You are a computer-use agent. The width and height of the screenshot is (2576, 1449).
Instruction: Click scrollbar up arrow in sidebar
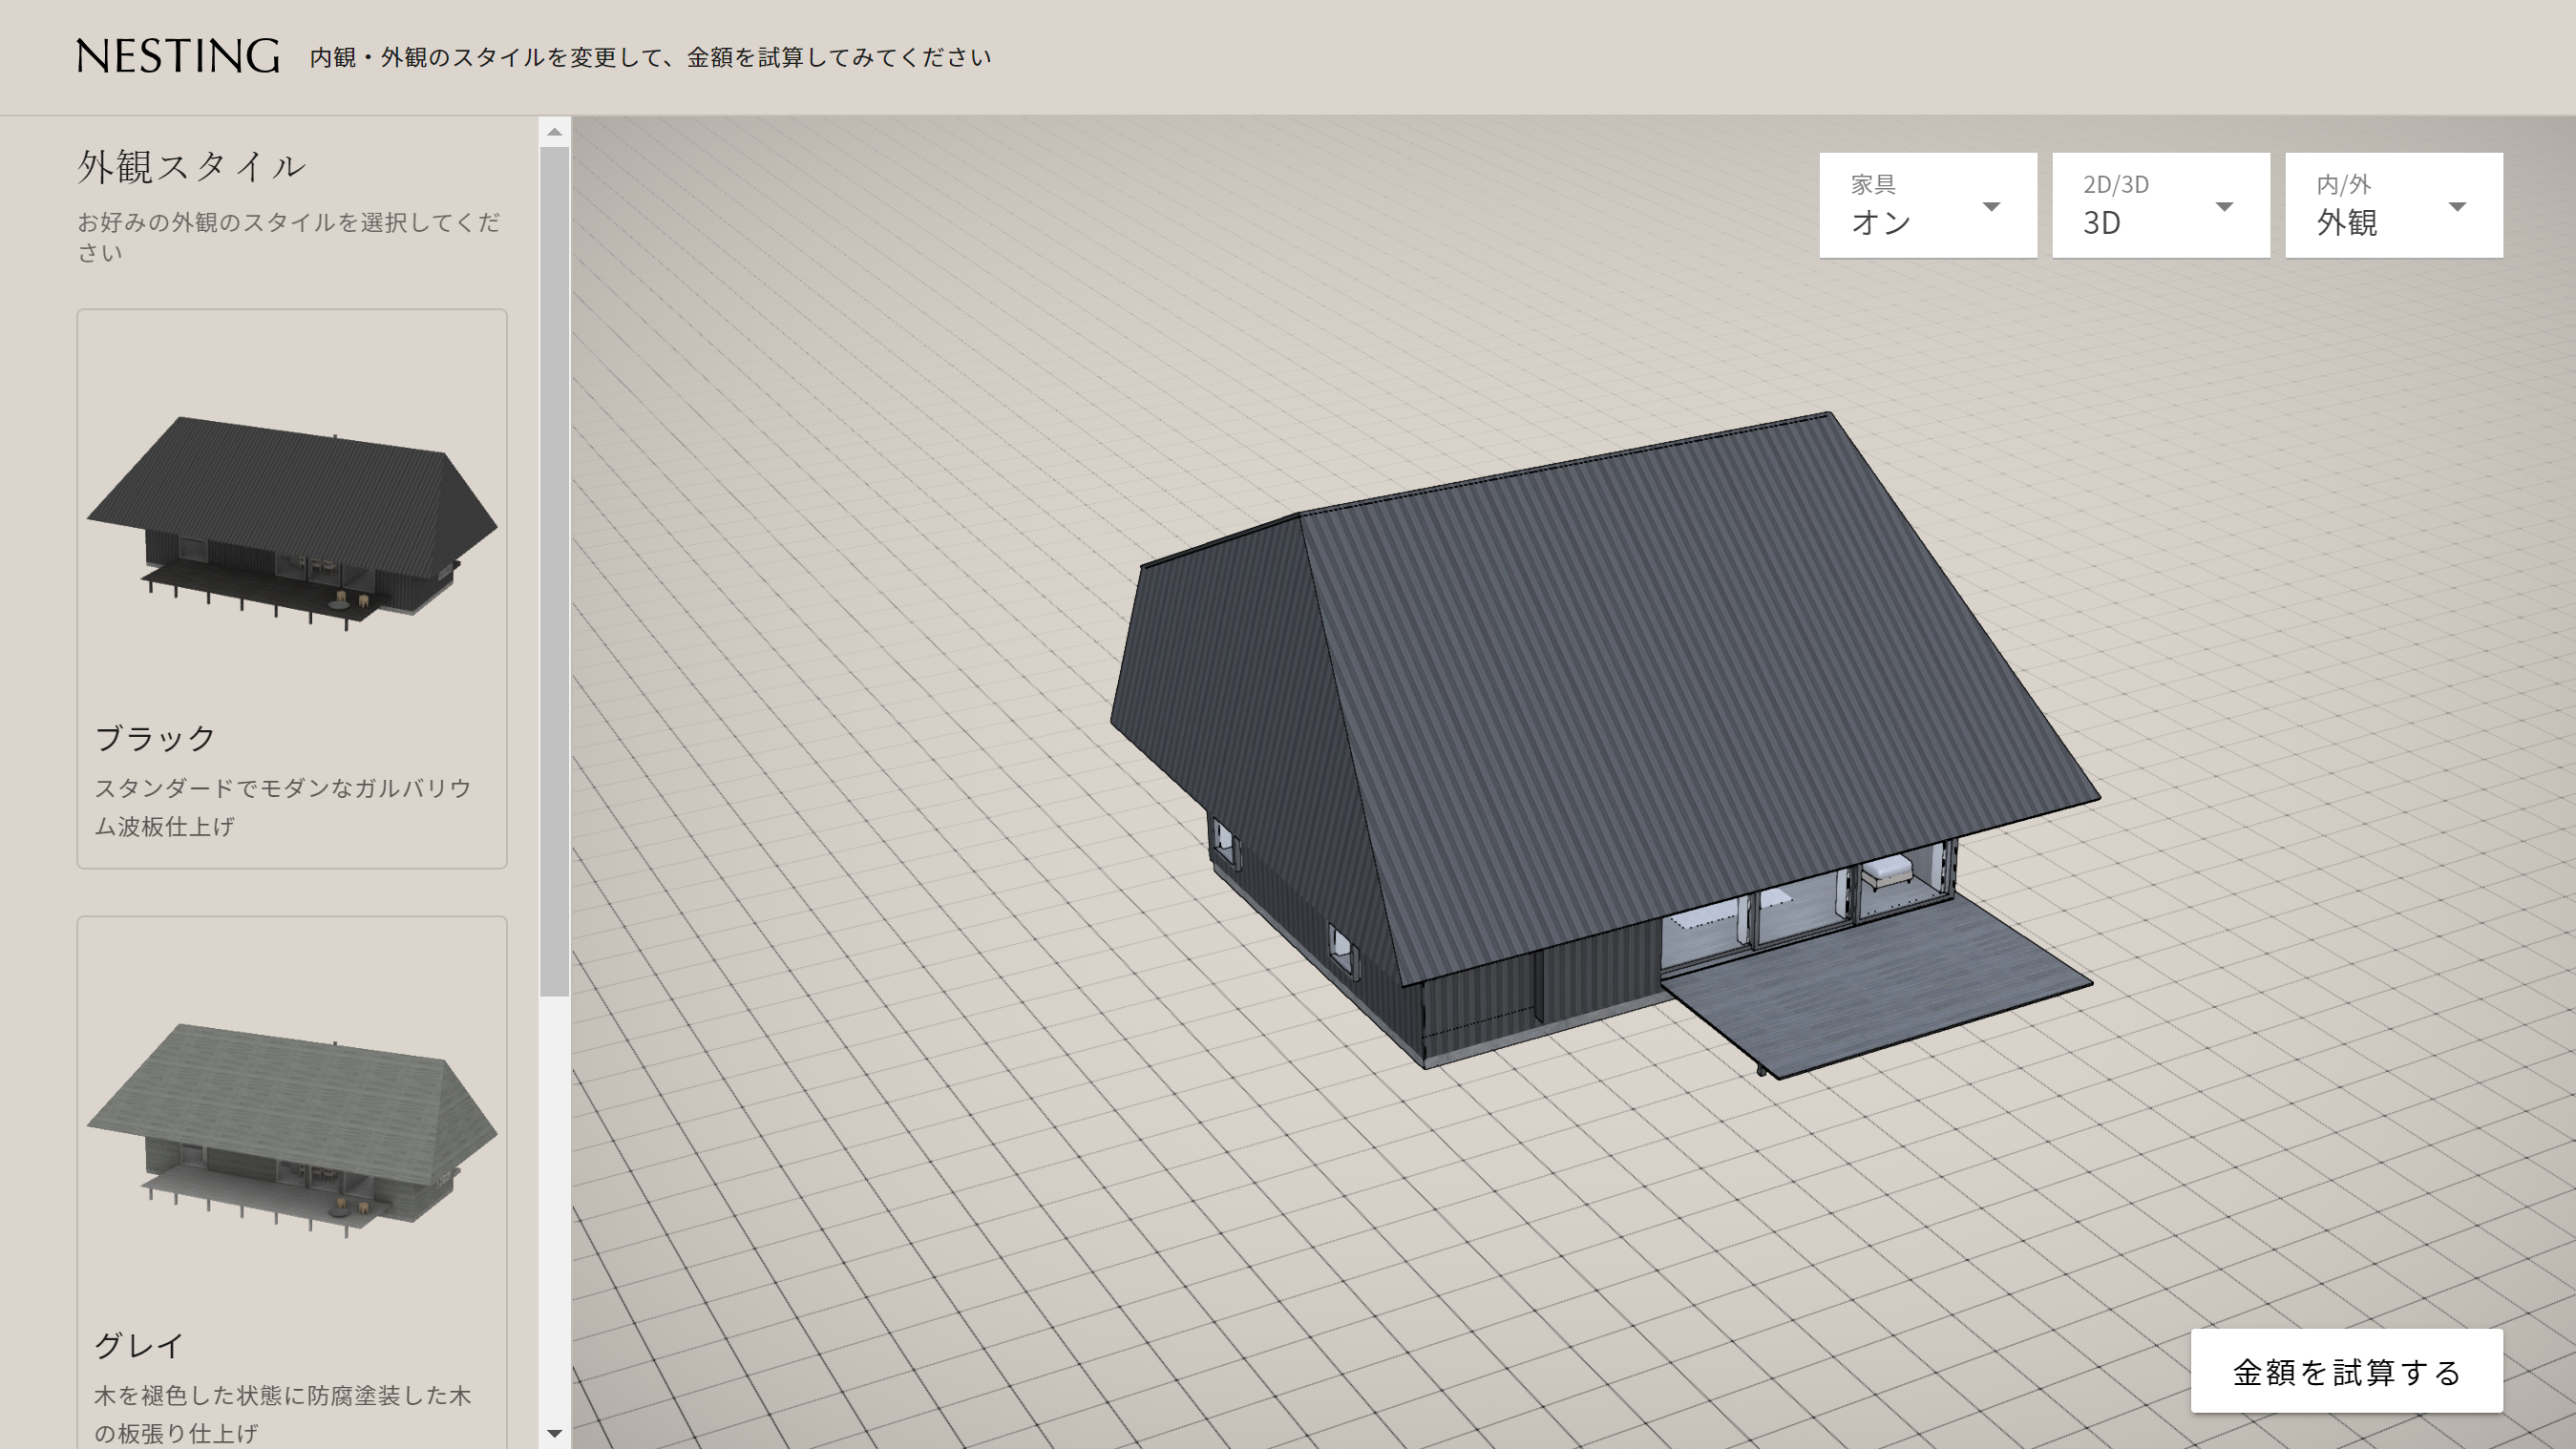coord(555,132)
